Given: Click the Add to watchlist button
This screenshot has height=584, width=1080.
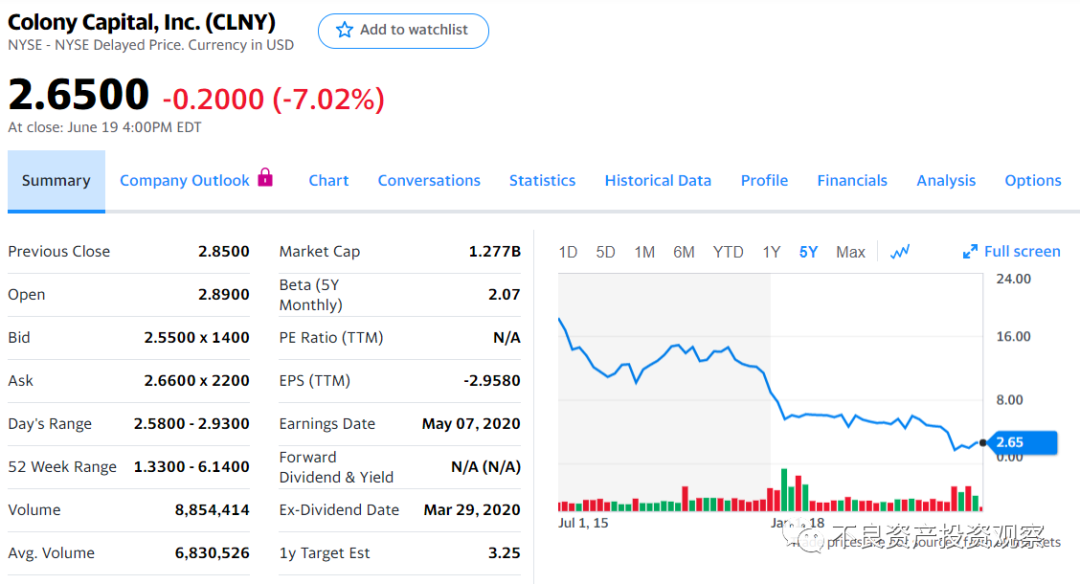Looking at the screenshot, I should [403, 31].
